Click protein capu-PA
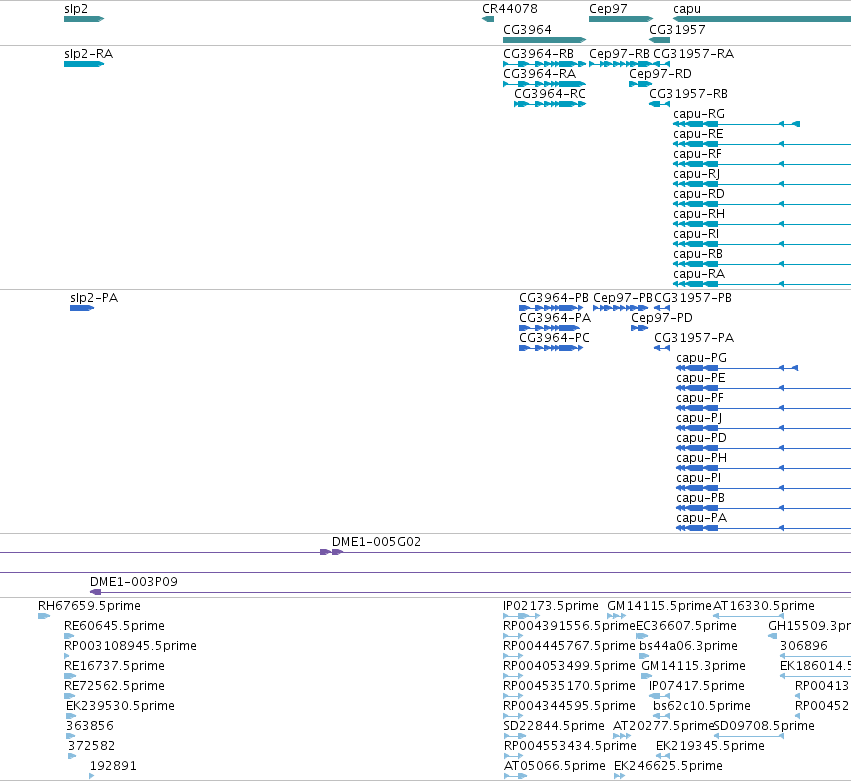851x781 pixels. tap(701, 518)
